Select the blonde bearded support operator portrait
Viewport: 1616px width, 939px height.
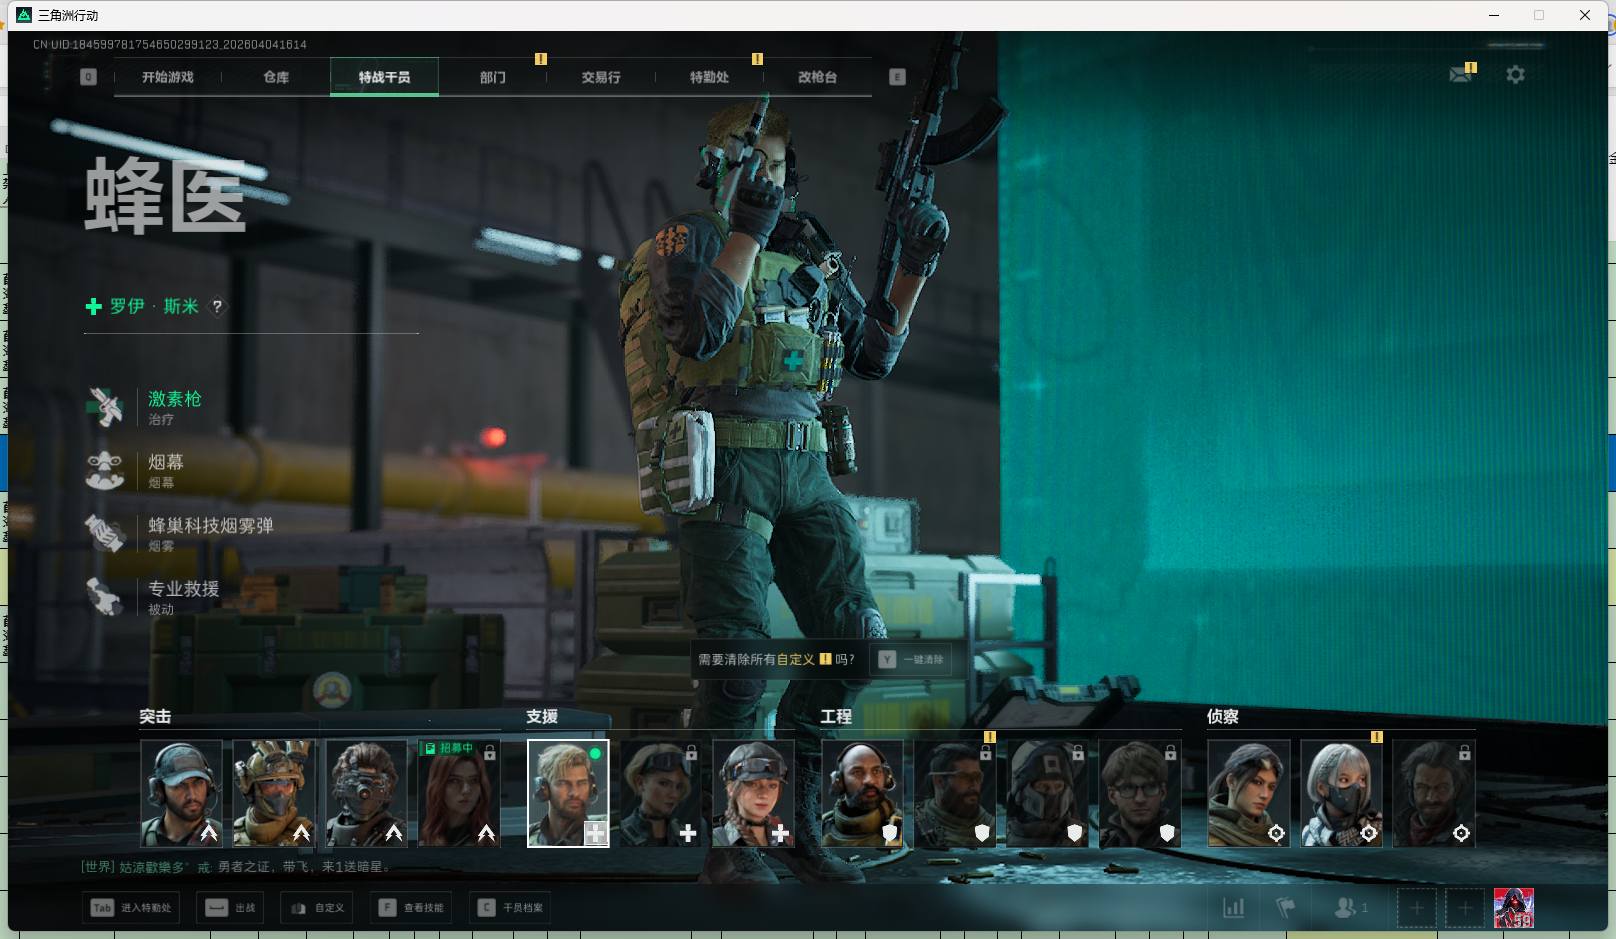click(x=568, y=793)
